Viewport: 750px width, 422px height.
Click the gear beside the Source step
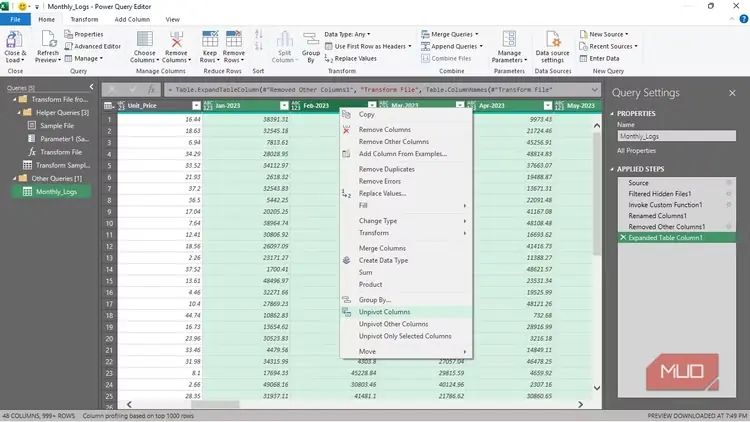(x=728, y=183)
